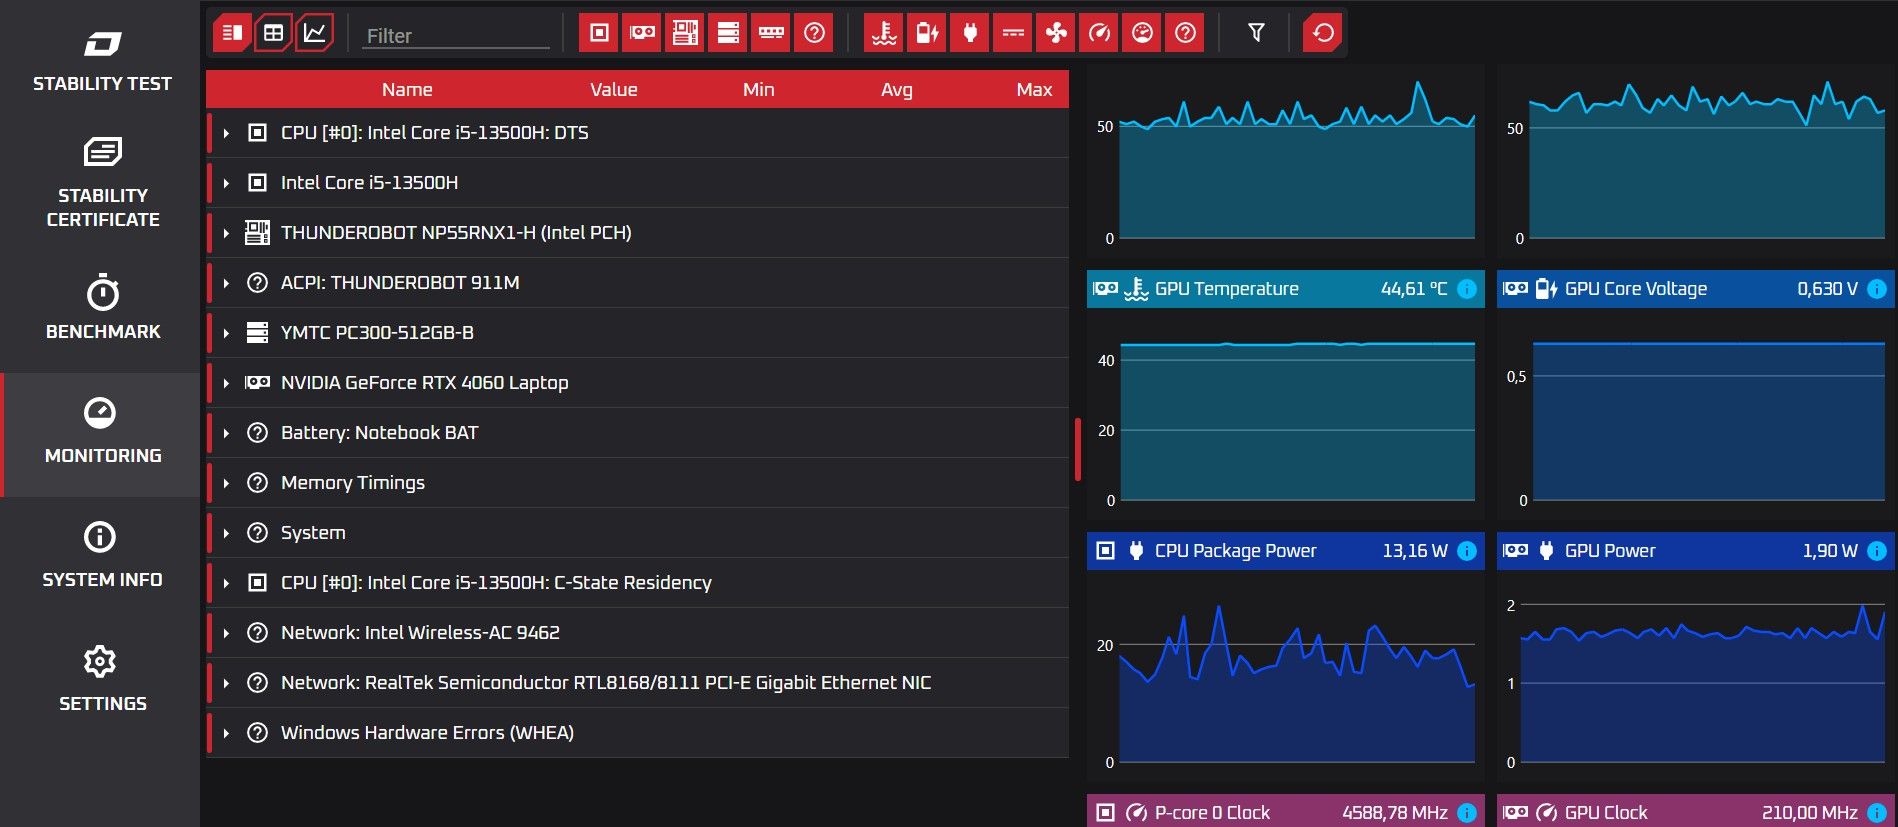Screen dimensions: 1898x827
Task: Click the sensor list scrollbar thumb
Action: click(1078, 449)
